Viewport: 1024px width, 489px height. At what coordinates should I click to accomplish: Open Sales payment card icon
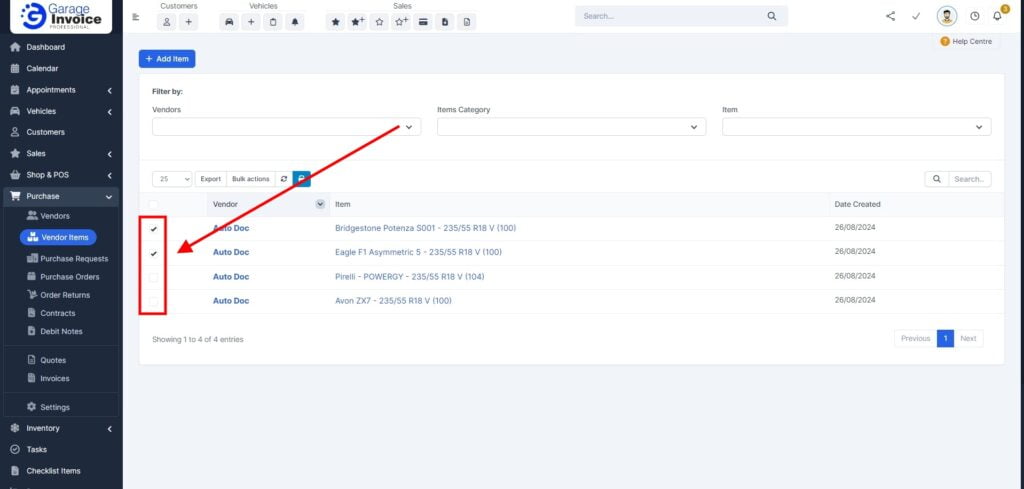pyautogui.click(x=423, y=22)
